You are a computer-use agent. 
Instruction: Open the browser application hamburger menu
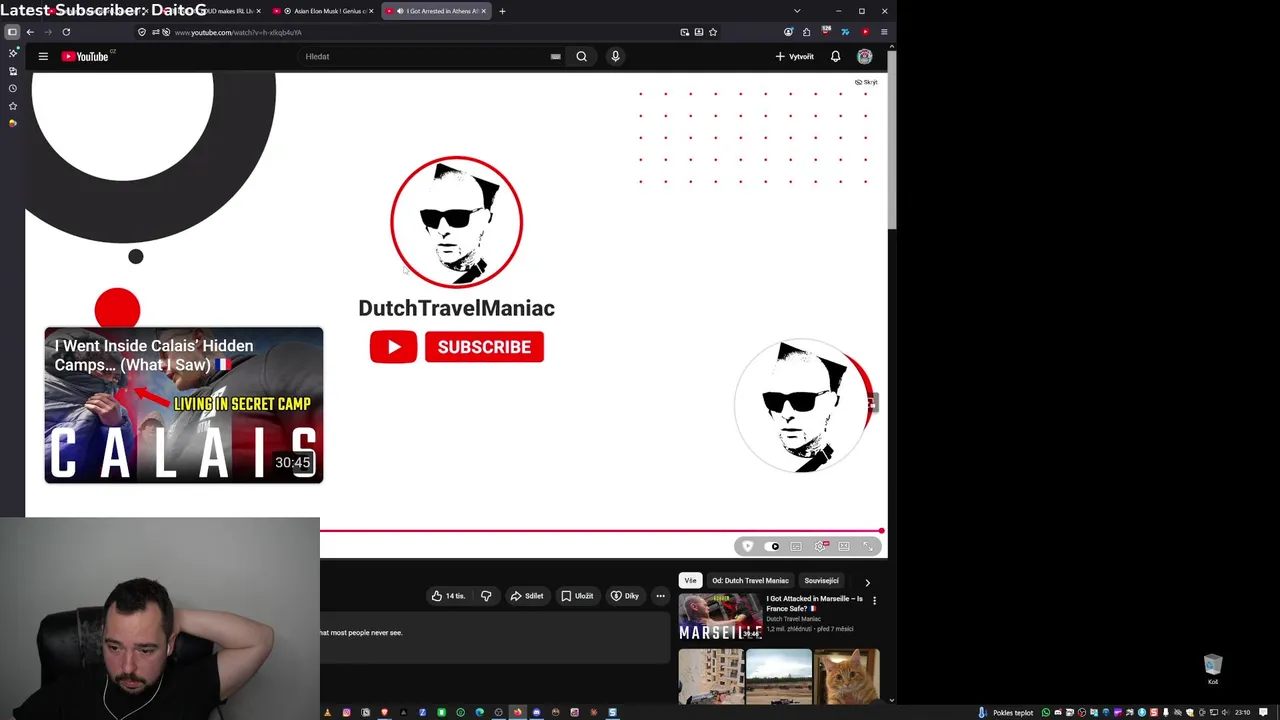click(884, 32)
